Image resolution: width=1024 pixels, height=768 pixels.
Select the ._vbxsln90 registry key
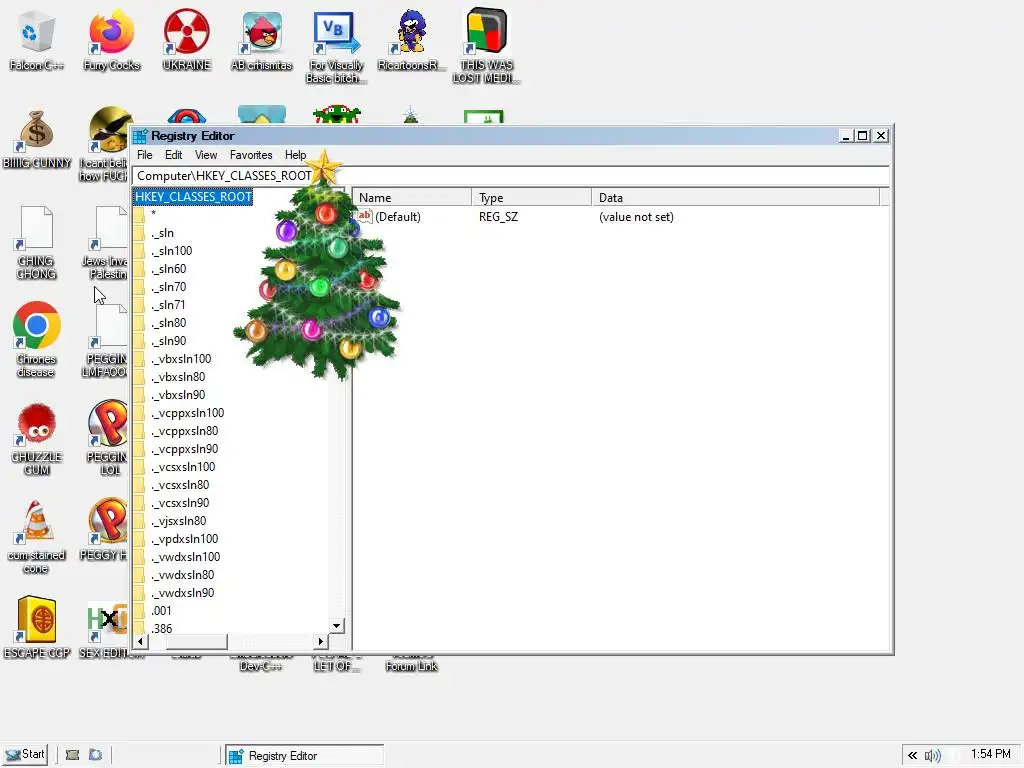click(x=178, y=395)
